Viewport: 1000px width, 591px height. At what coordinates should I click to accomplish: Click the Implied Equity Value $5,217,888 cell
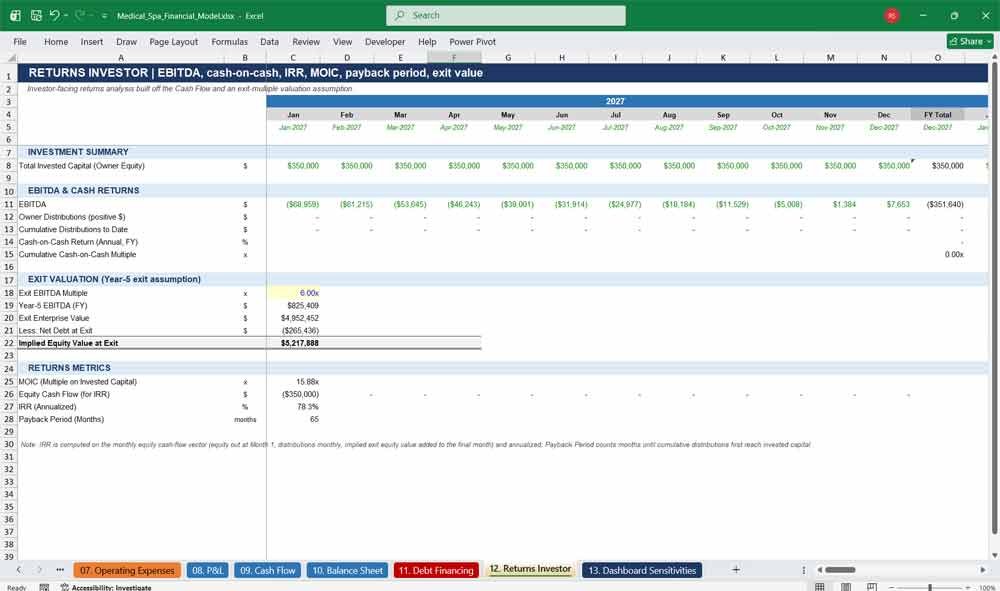coord(293,343)
